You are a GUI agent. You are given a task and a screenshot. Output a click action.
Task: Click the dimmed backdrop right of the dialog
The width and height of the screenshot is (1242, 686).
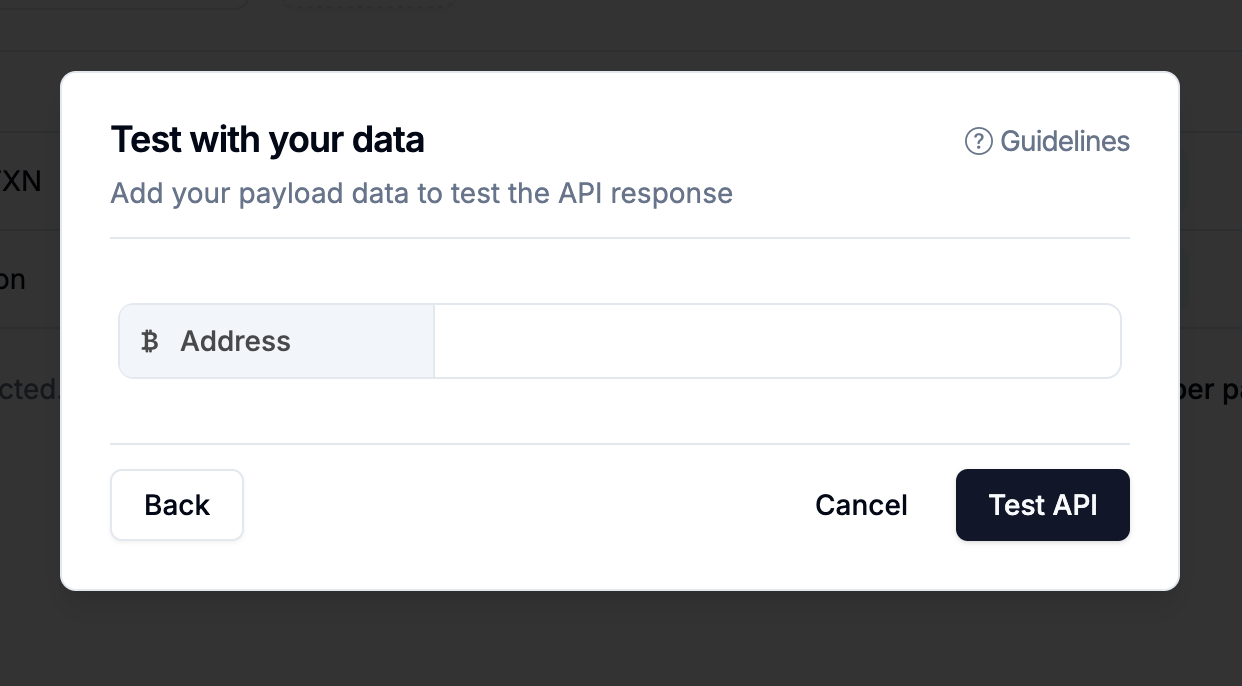coord(1212,250)
